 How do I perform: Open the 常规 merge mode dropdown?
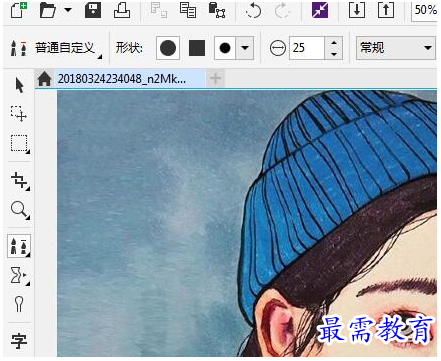(396, 48)
